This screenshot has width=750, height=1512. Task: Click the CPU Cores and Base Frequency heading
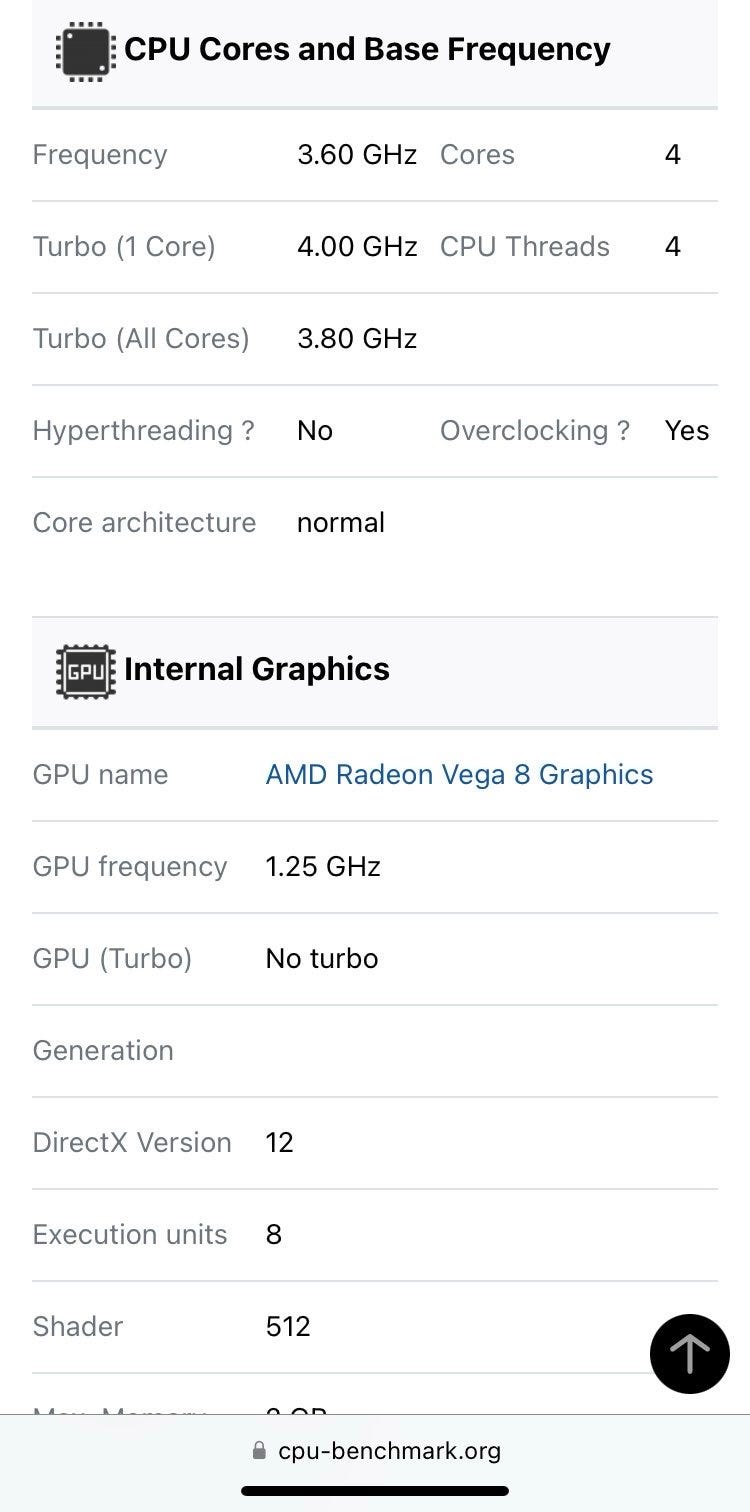click(x=367, y=50)
